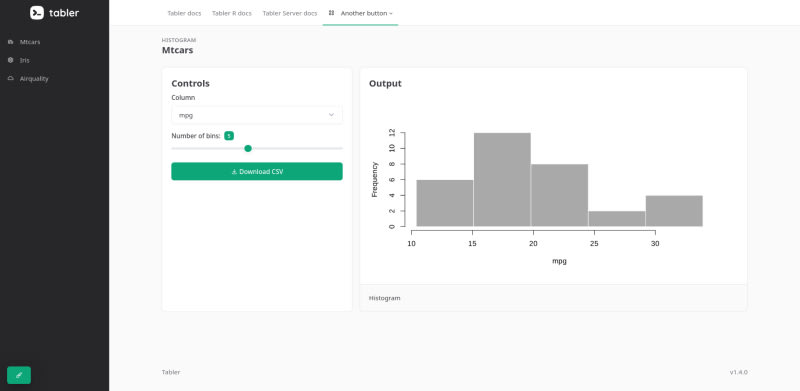The height and width of the screenshot is (391, 800).
Task: Click the mpg axis label on the plot
Action: pos(559,261)
